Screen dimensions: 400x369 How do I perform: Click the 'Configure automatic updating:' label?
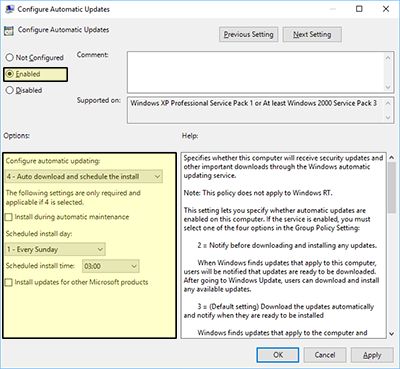pos(53,161)
